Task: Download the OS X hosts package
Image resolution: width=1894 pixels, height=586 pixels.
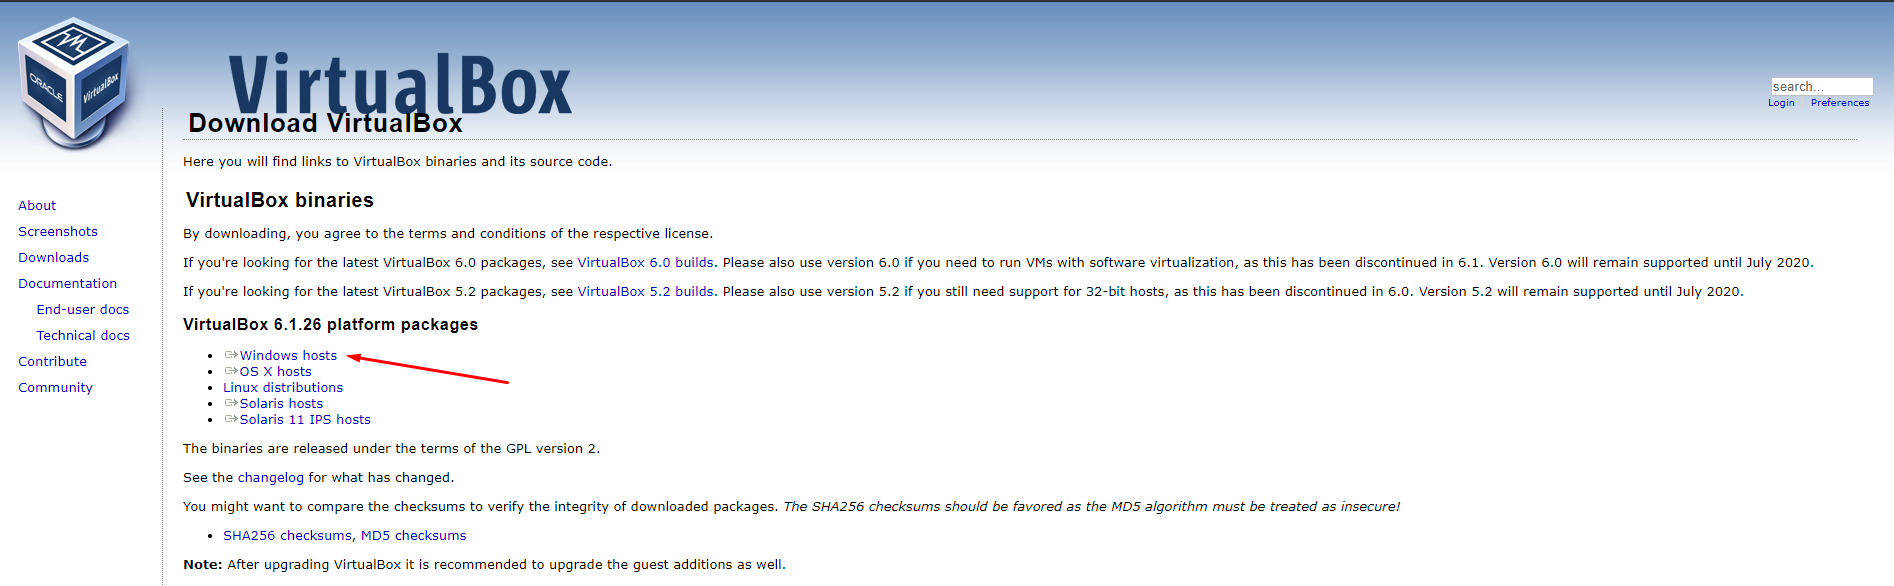Action: [276, 371]
